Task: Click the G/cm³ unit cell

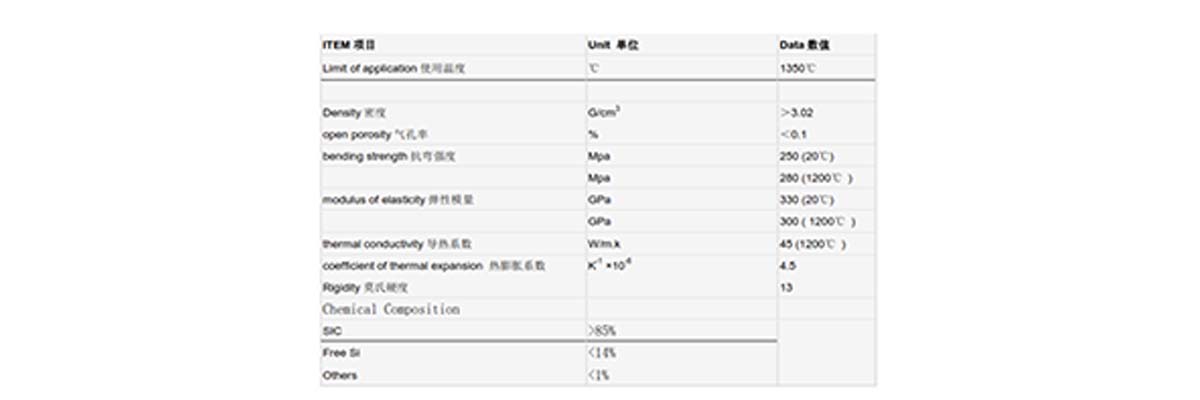Action: click(604, 113)
